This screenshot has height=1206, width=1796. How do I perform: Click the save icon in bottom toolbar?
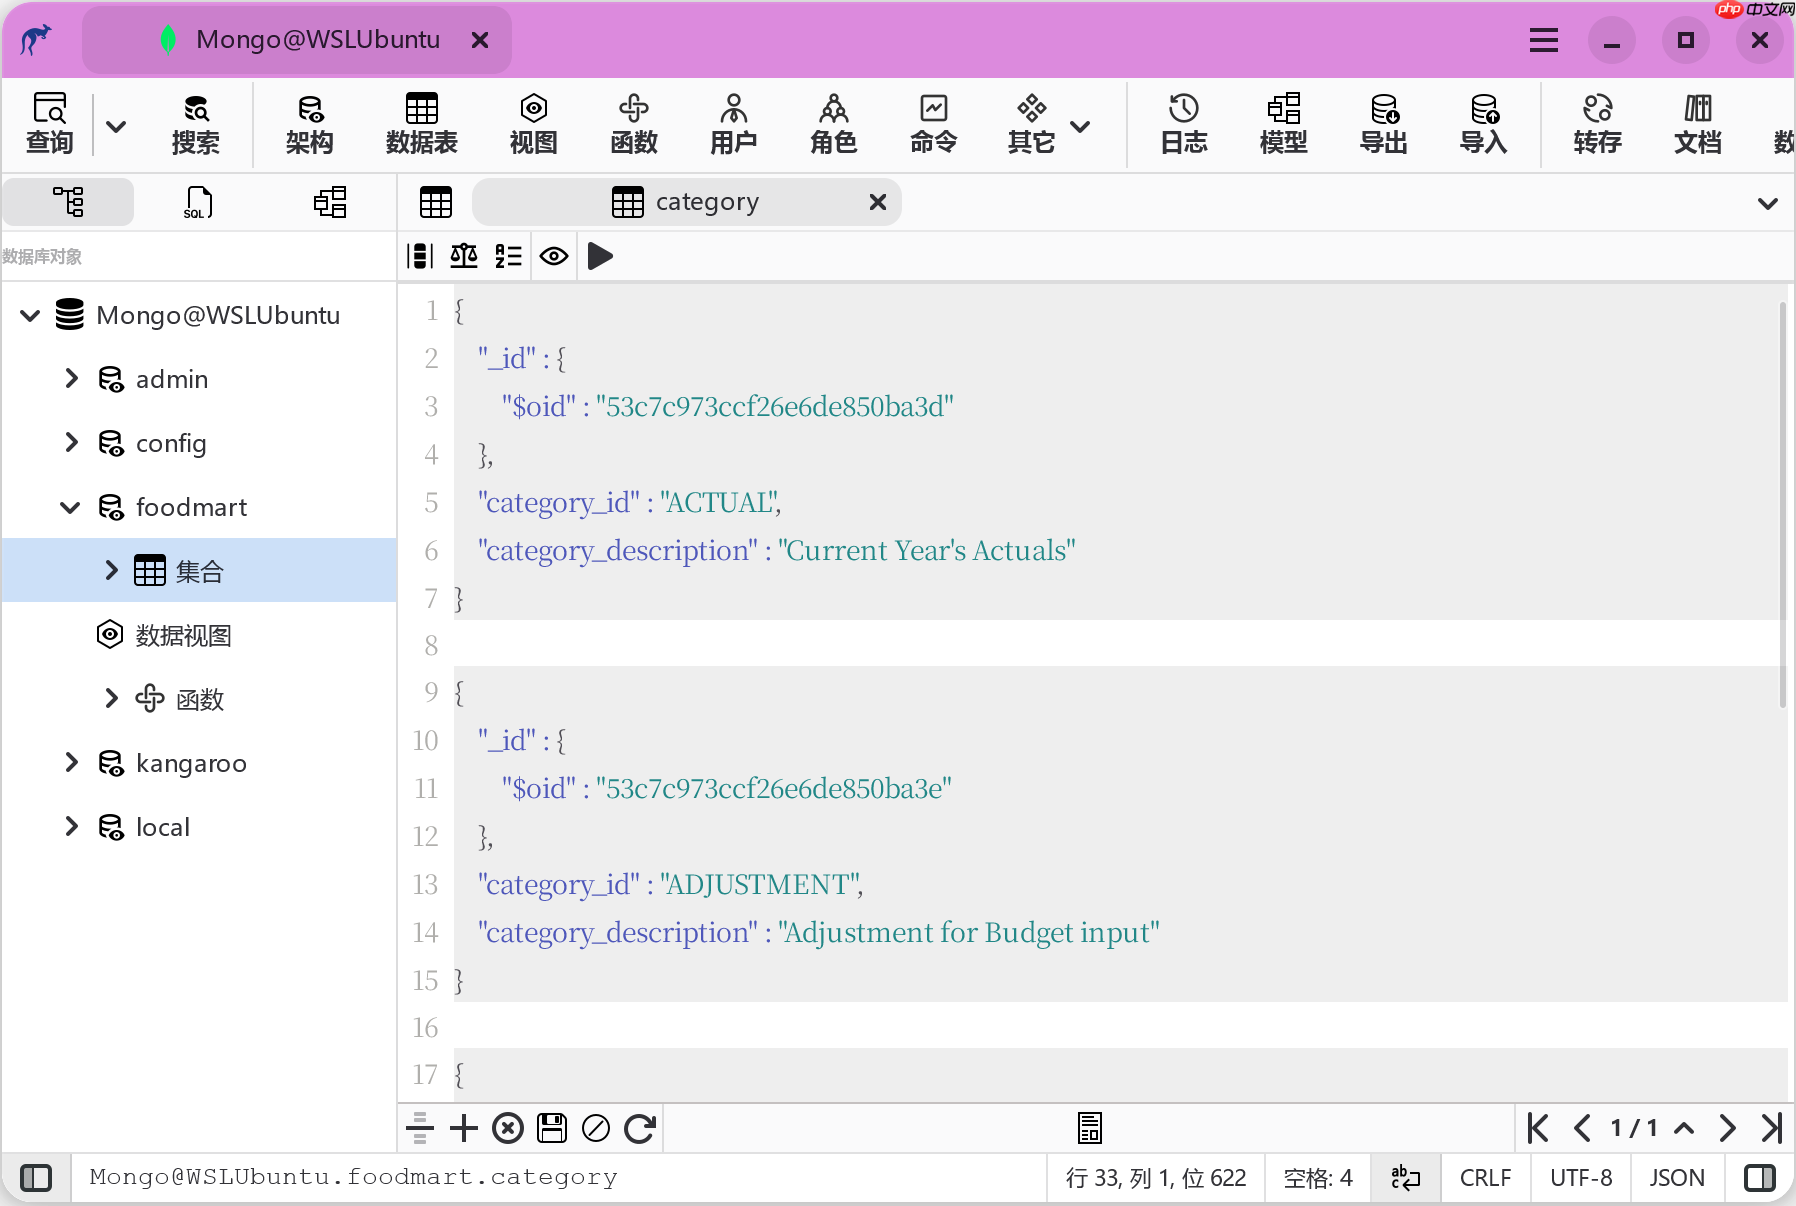(x=552, y=1128)
